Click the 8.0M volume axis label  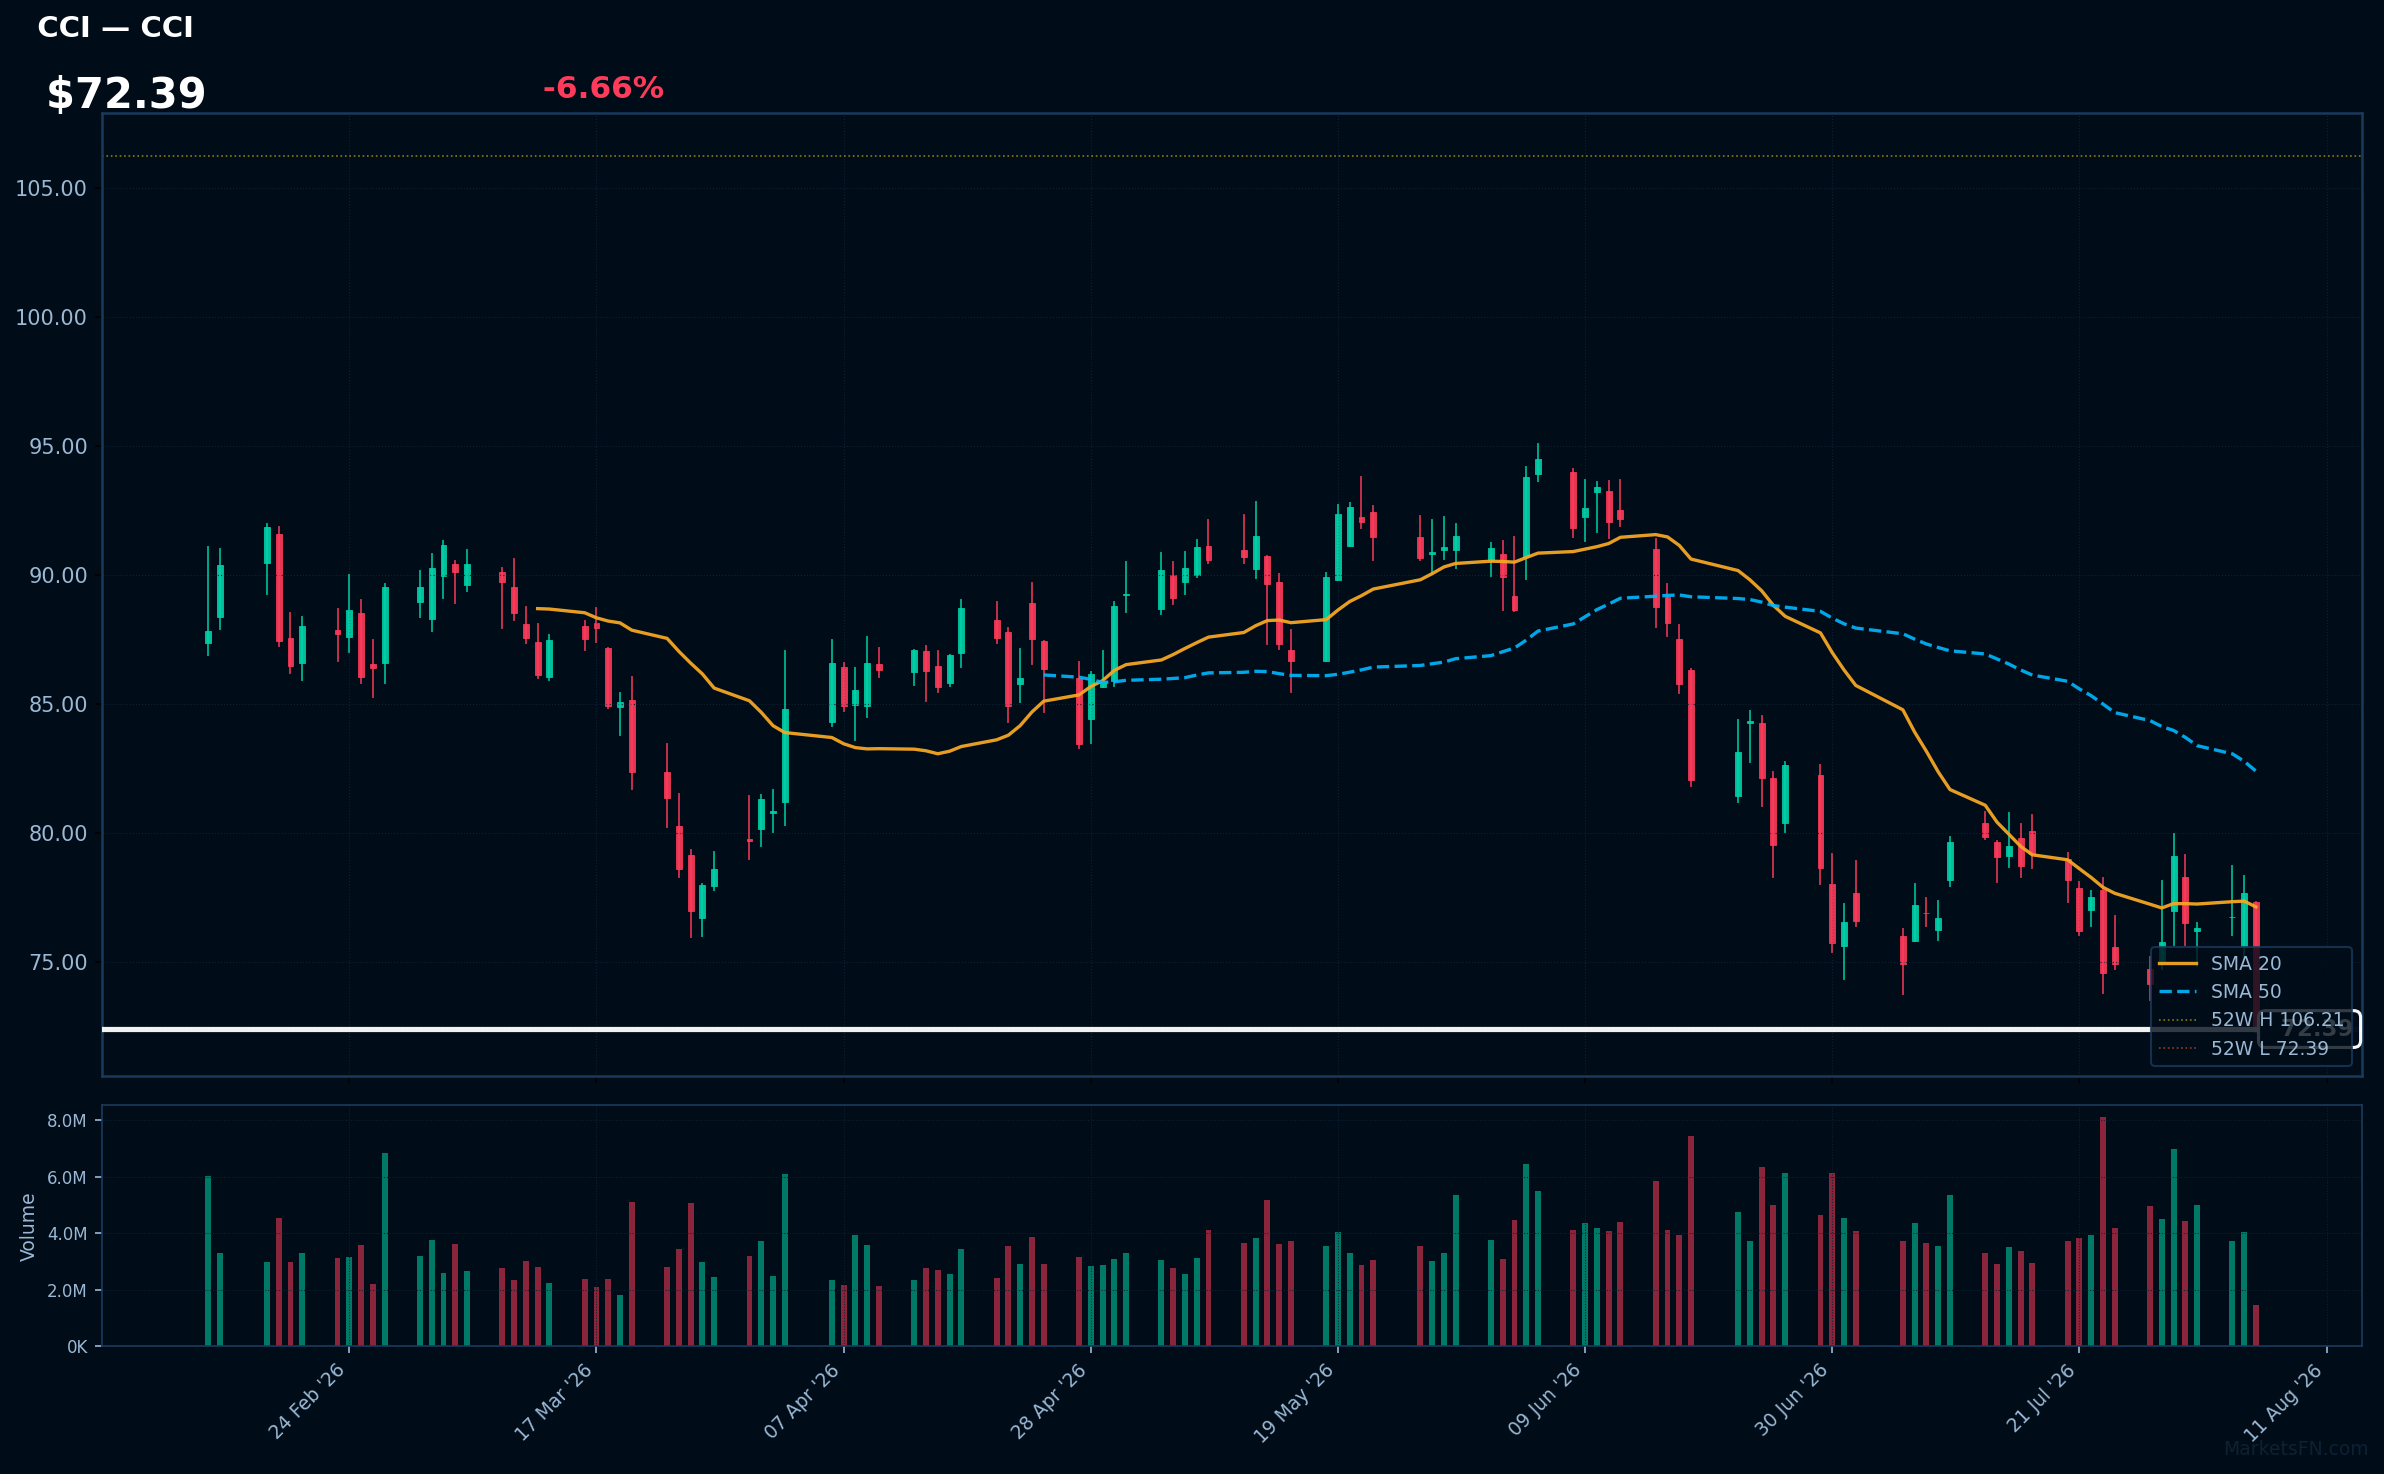coord(67,1121)
